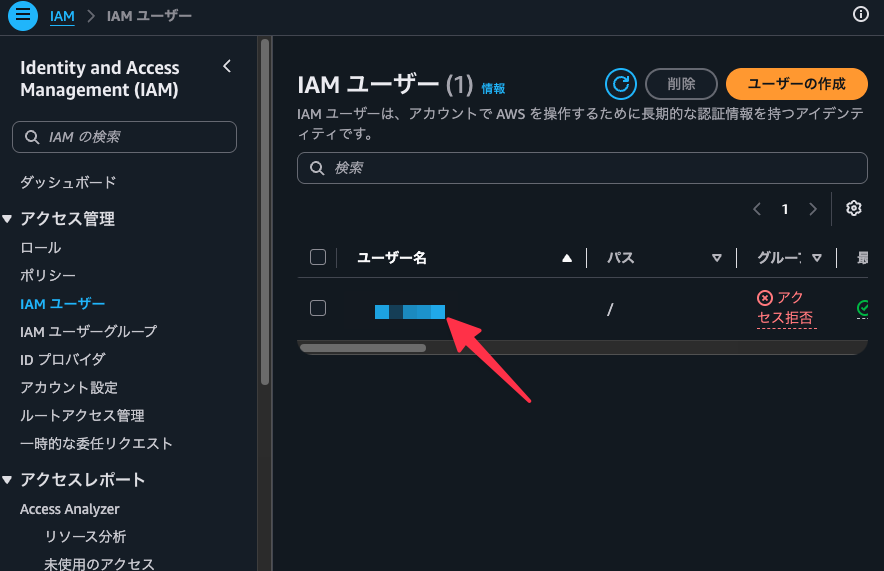The image size is (884, 571).
Task: Open the blurred user name link
Action: click(x=410, y=311)
